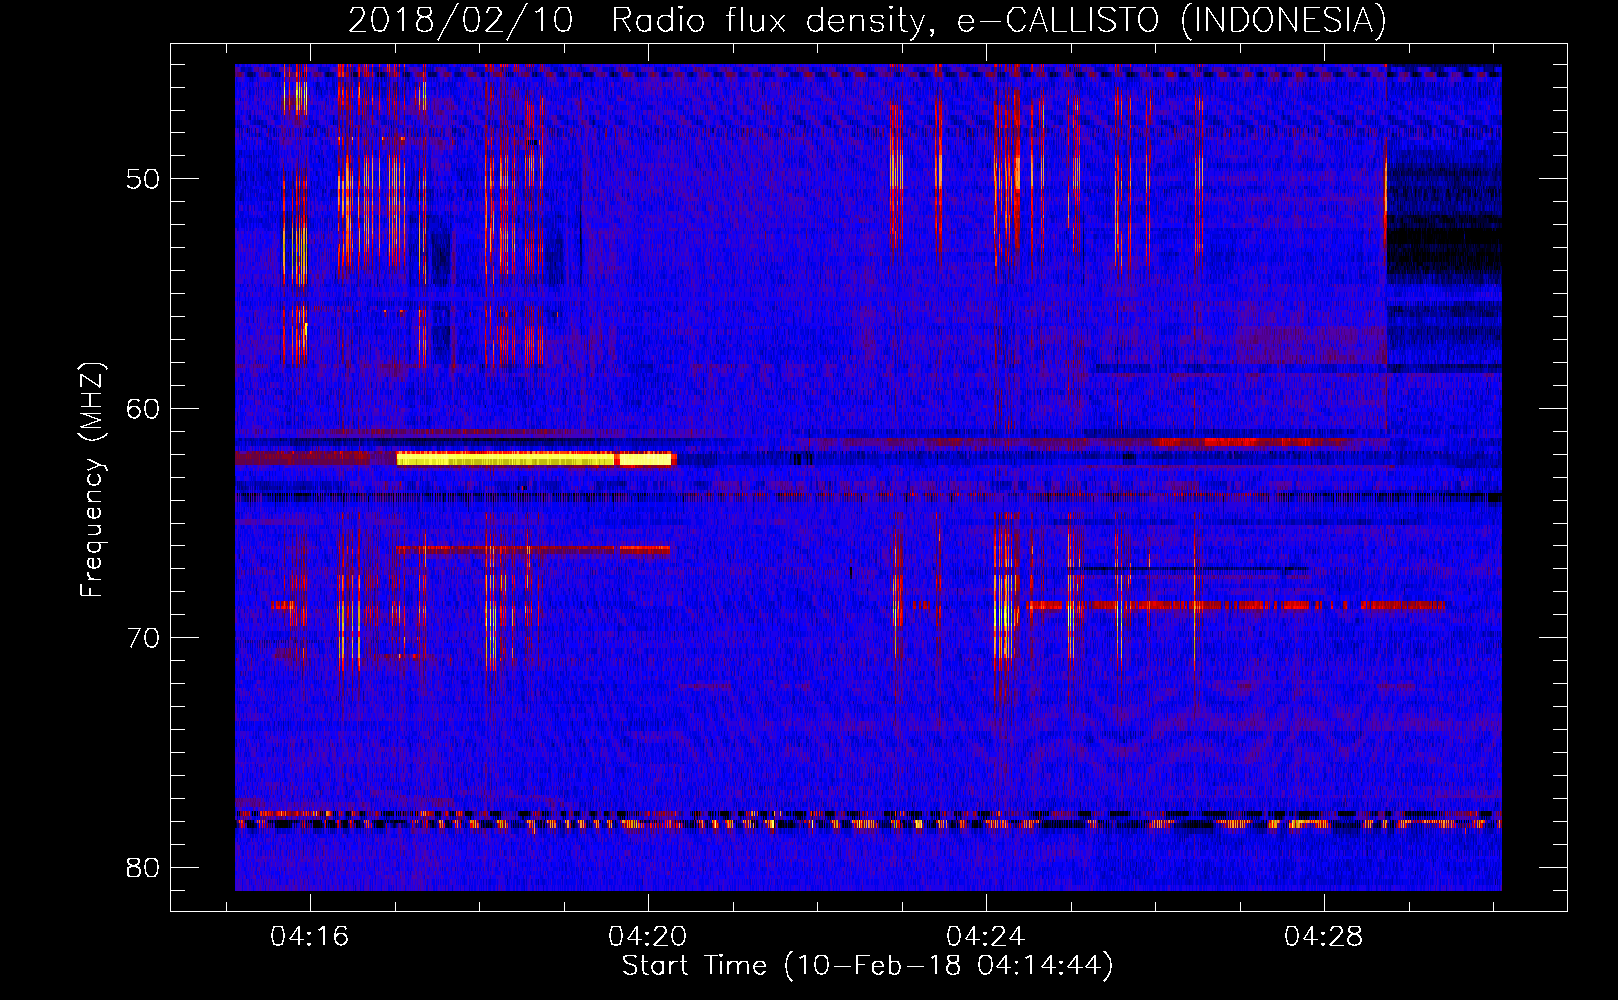
Task: Click the "60" frequency tick label
Action: [143, 408]
